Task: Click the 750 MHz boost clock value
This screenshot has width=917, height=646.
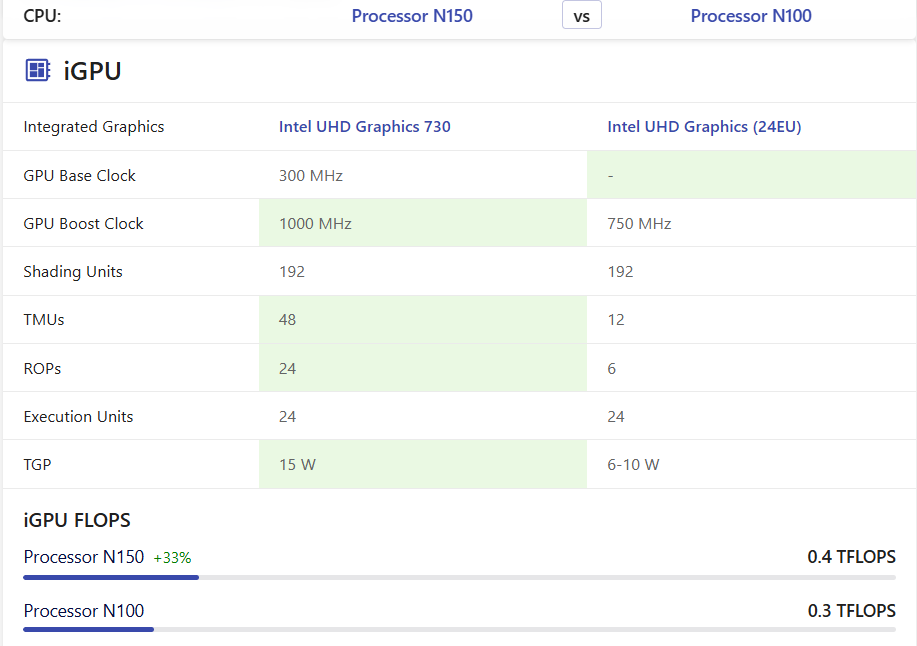Action: (639, 223)
